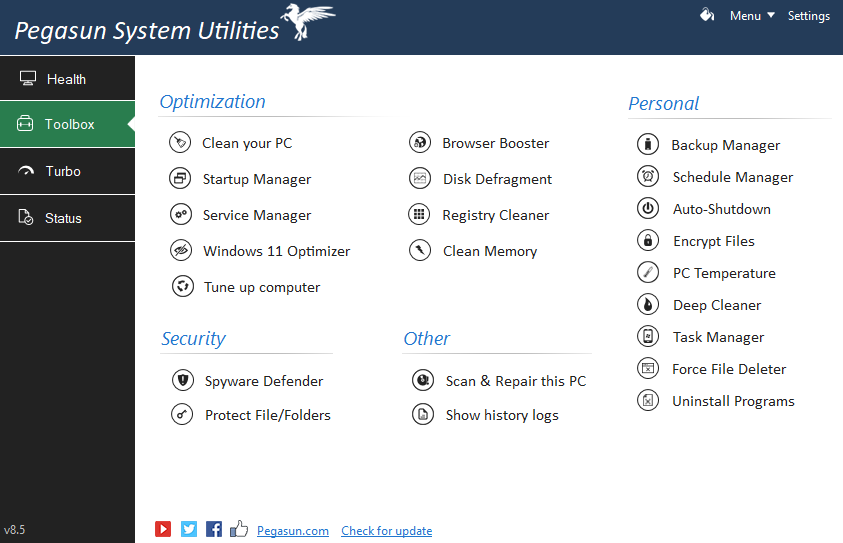Image resolution: width=843 pixels, height=543 pixels.
Task: Open the YouTube icon in footer
Action: (x=163, y=529)
